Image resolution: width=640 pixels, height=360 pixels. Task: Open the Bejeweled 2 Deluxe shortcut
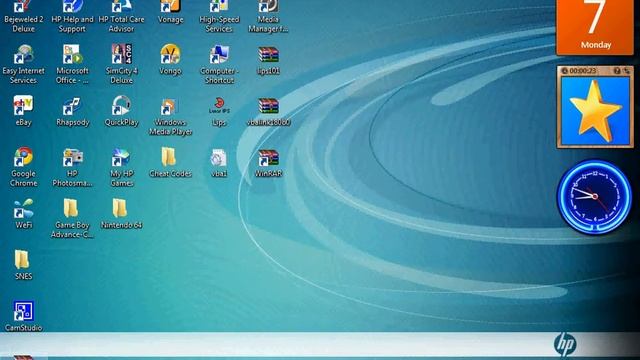tap(23, 16)
